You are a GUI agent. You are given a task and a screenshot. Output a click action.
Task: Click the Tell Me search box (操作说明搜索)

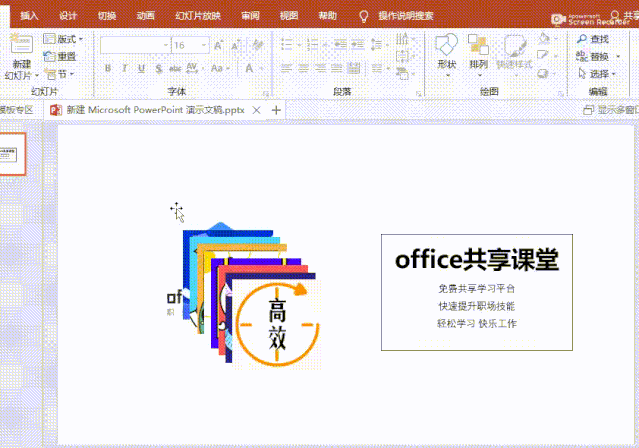click(x=405, y=16)
